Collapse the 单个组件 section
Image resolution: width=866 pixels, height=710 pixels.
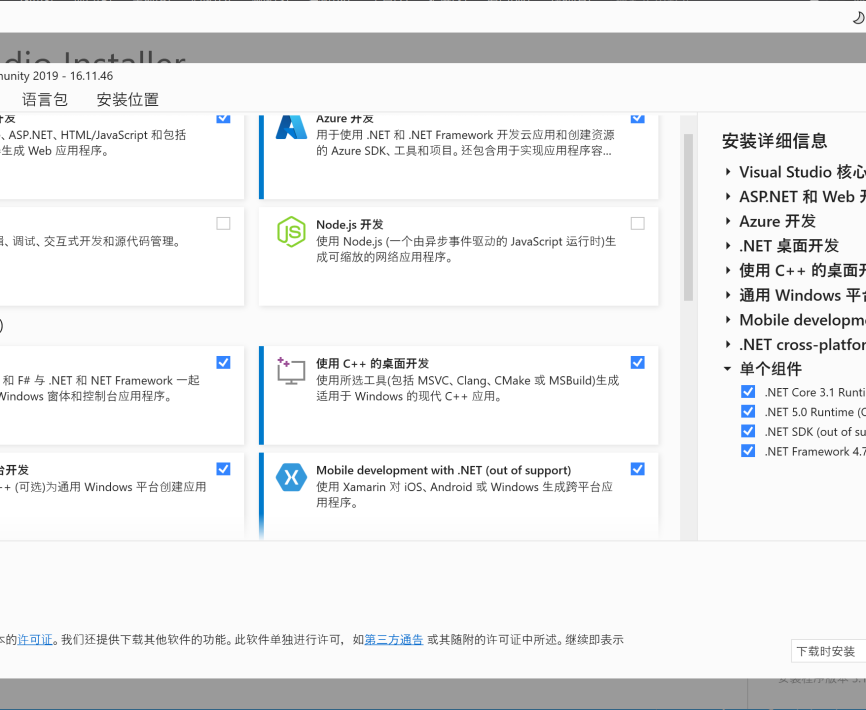728,369
